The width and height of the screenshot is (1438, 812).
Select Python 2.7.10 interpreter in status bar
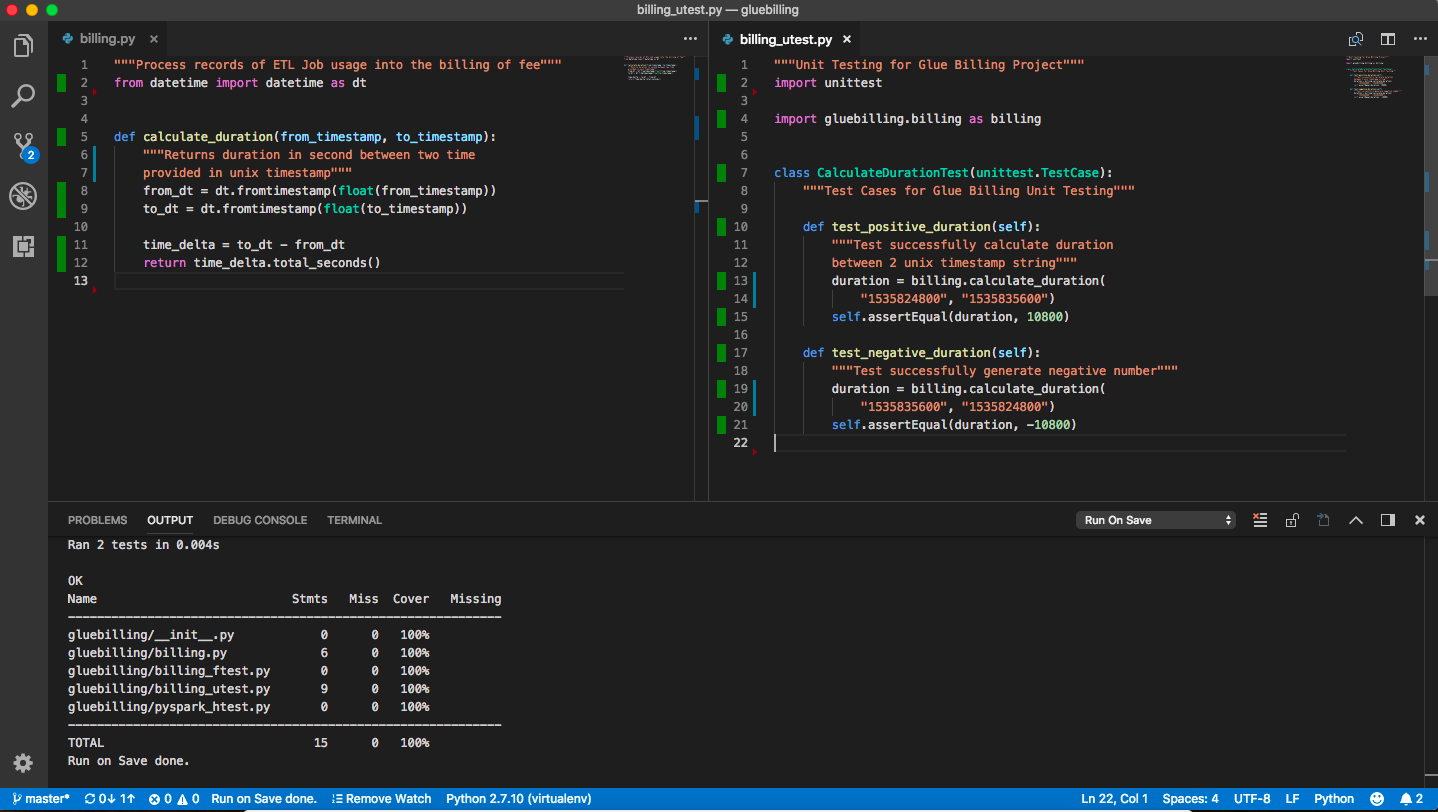tap(518, 799)
